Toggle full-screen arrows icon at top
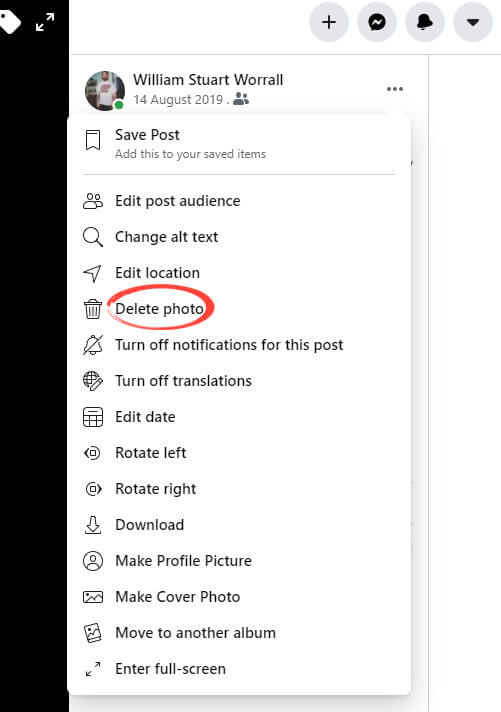 [x=45, y=22]
